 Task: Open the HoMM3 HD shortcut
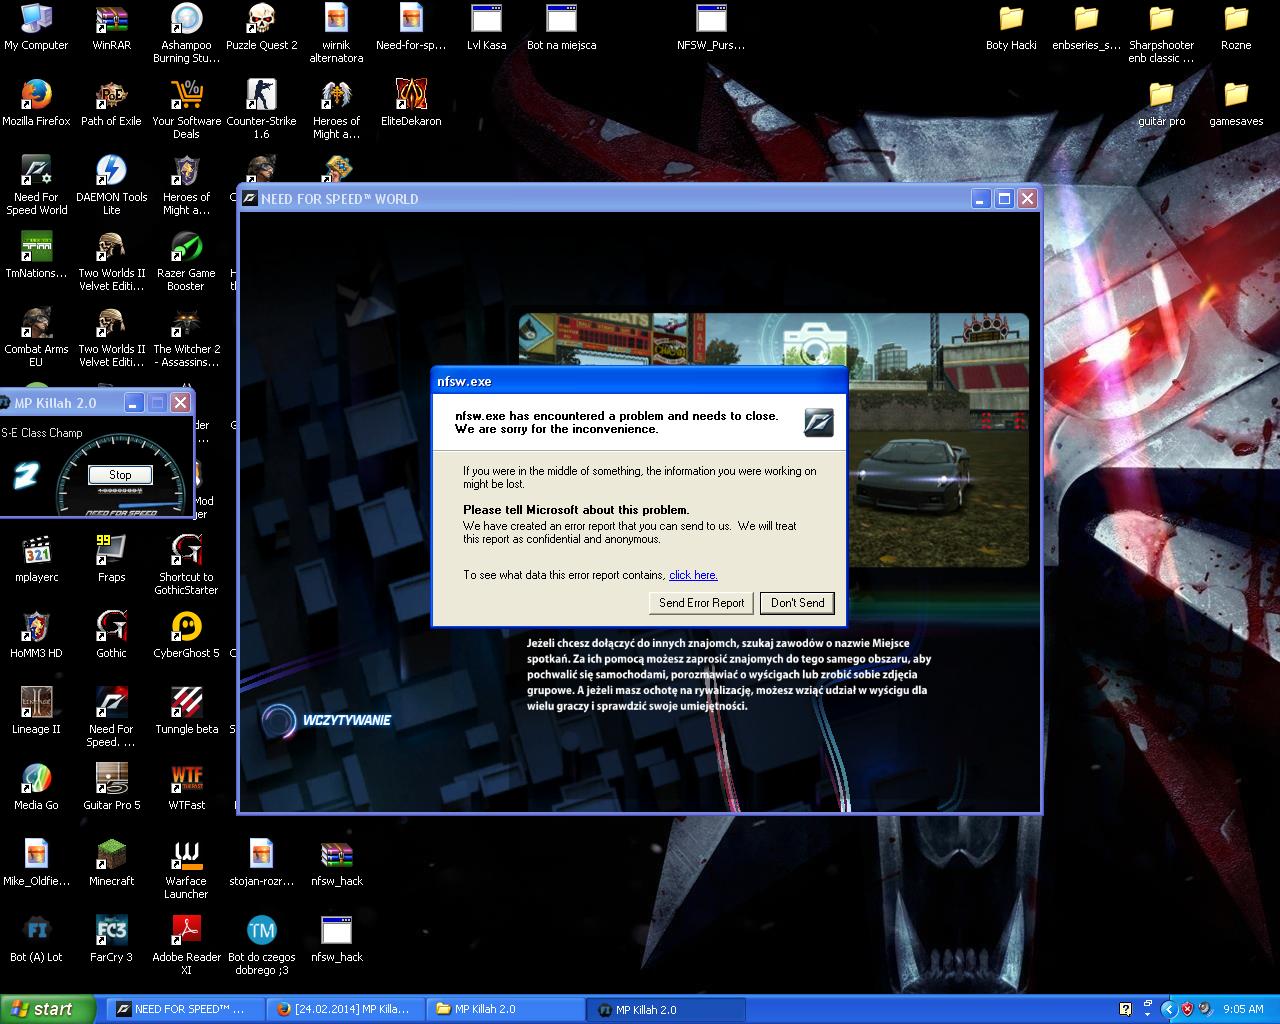coord(36,635)
